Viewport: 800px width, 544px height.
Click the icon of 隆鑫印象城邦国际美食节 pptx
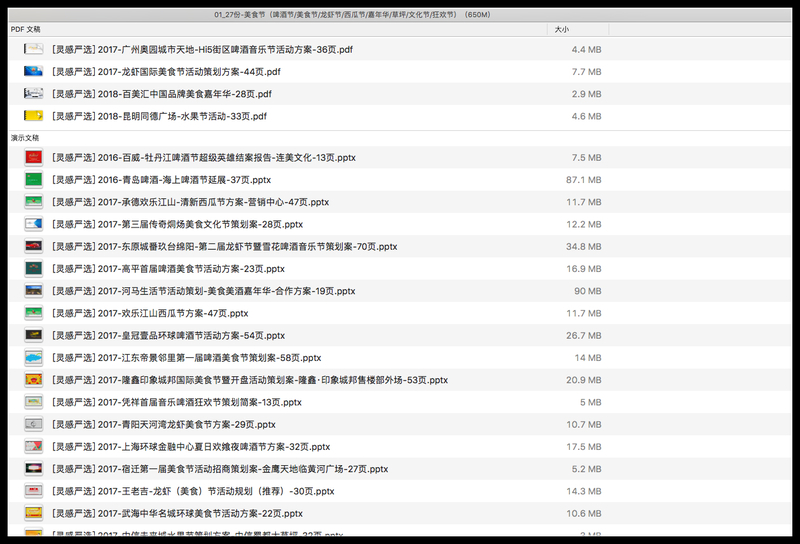click(34, 380)
